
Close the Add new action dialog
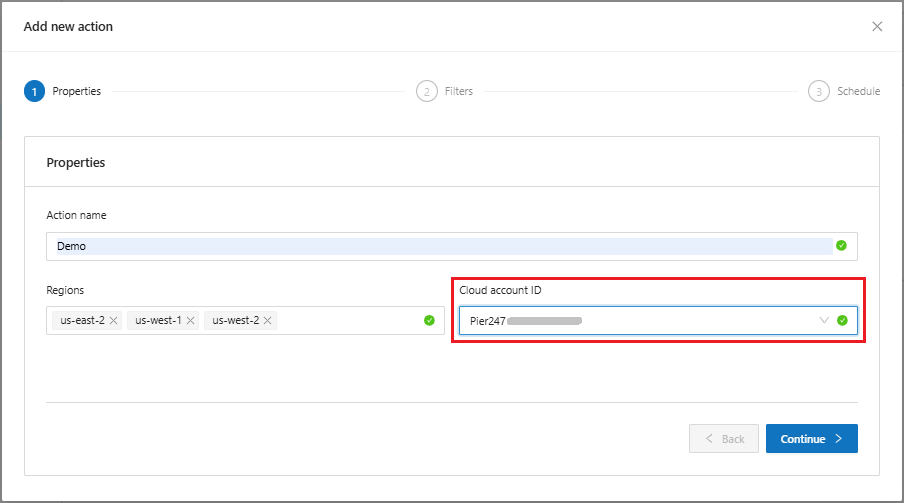tap(877, 26)
